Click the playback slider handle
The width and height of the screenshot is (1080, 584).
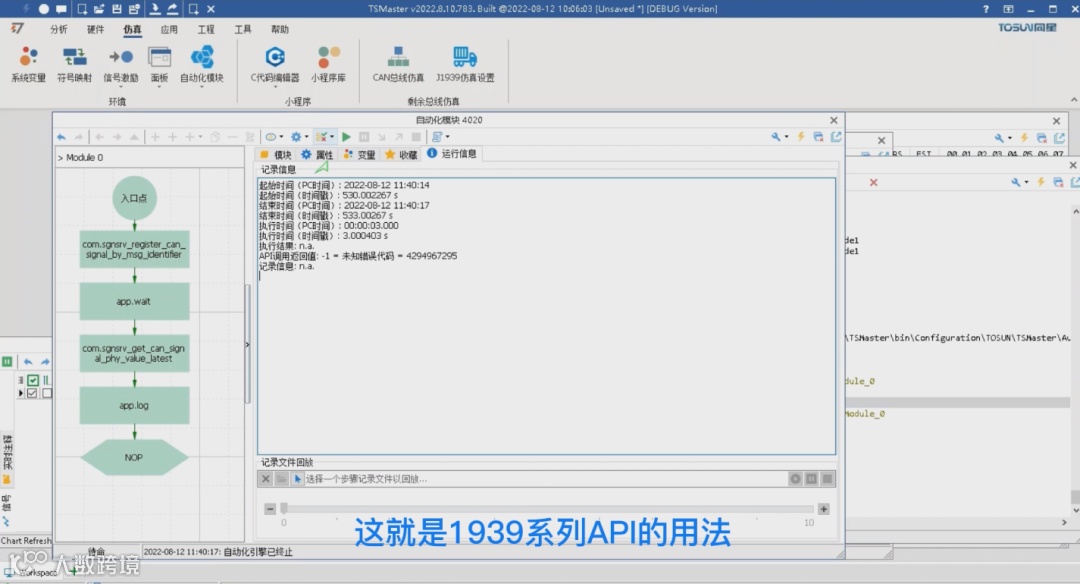(284, 509)
